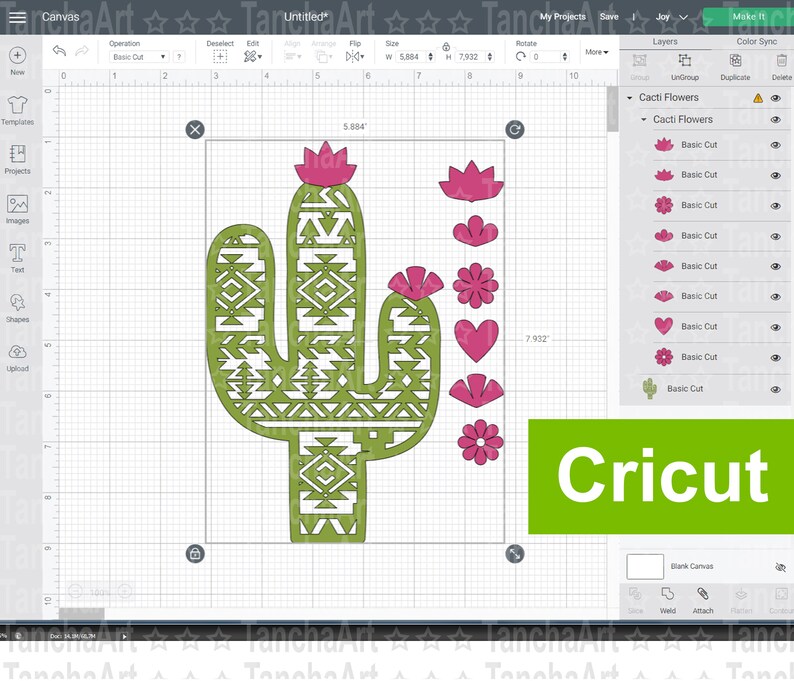Click the zoom in button
The height and width of the screenshot is (681, 794).
pyautogui.click(x=125, y=591)
